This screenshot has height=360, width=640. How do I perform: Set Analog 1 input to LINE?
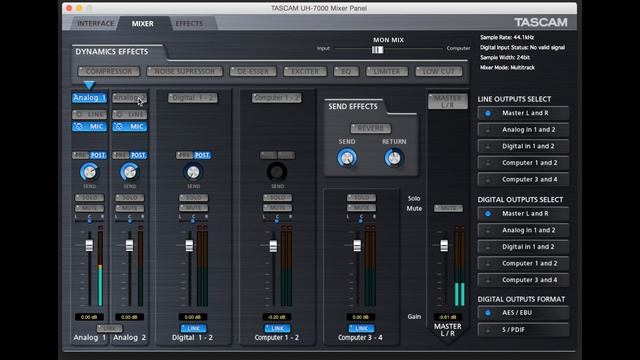coord(89,115)
